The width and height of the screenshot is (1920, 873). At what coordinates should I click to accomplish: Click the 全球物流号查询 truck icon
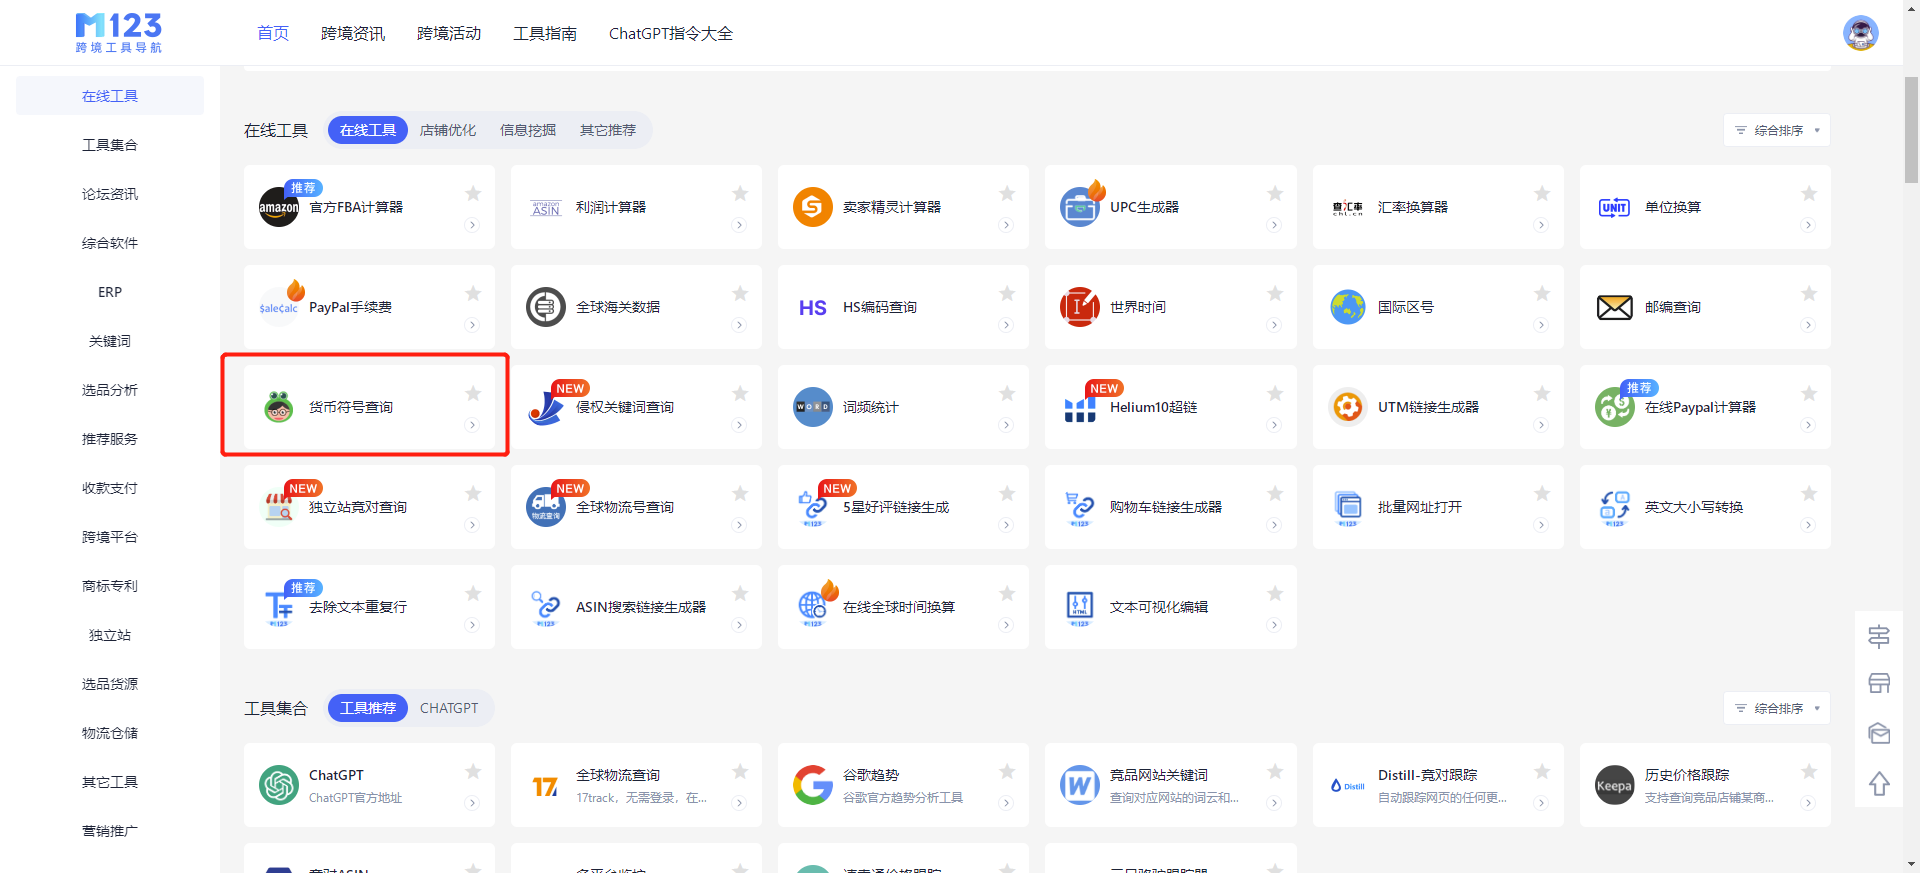point(546,507)
